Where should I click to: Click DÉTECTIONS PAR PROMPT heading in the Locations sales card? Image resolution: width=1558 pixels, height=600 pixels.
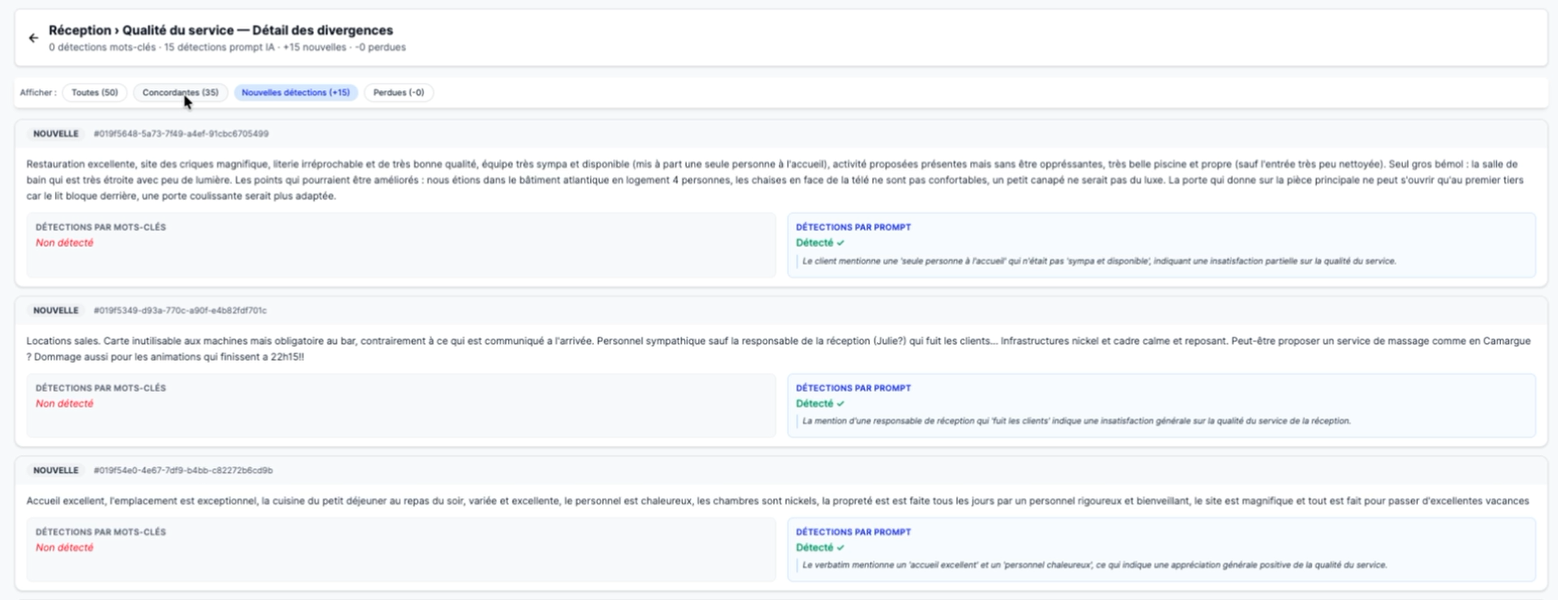point(853,388)
